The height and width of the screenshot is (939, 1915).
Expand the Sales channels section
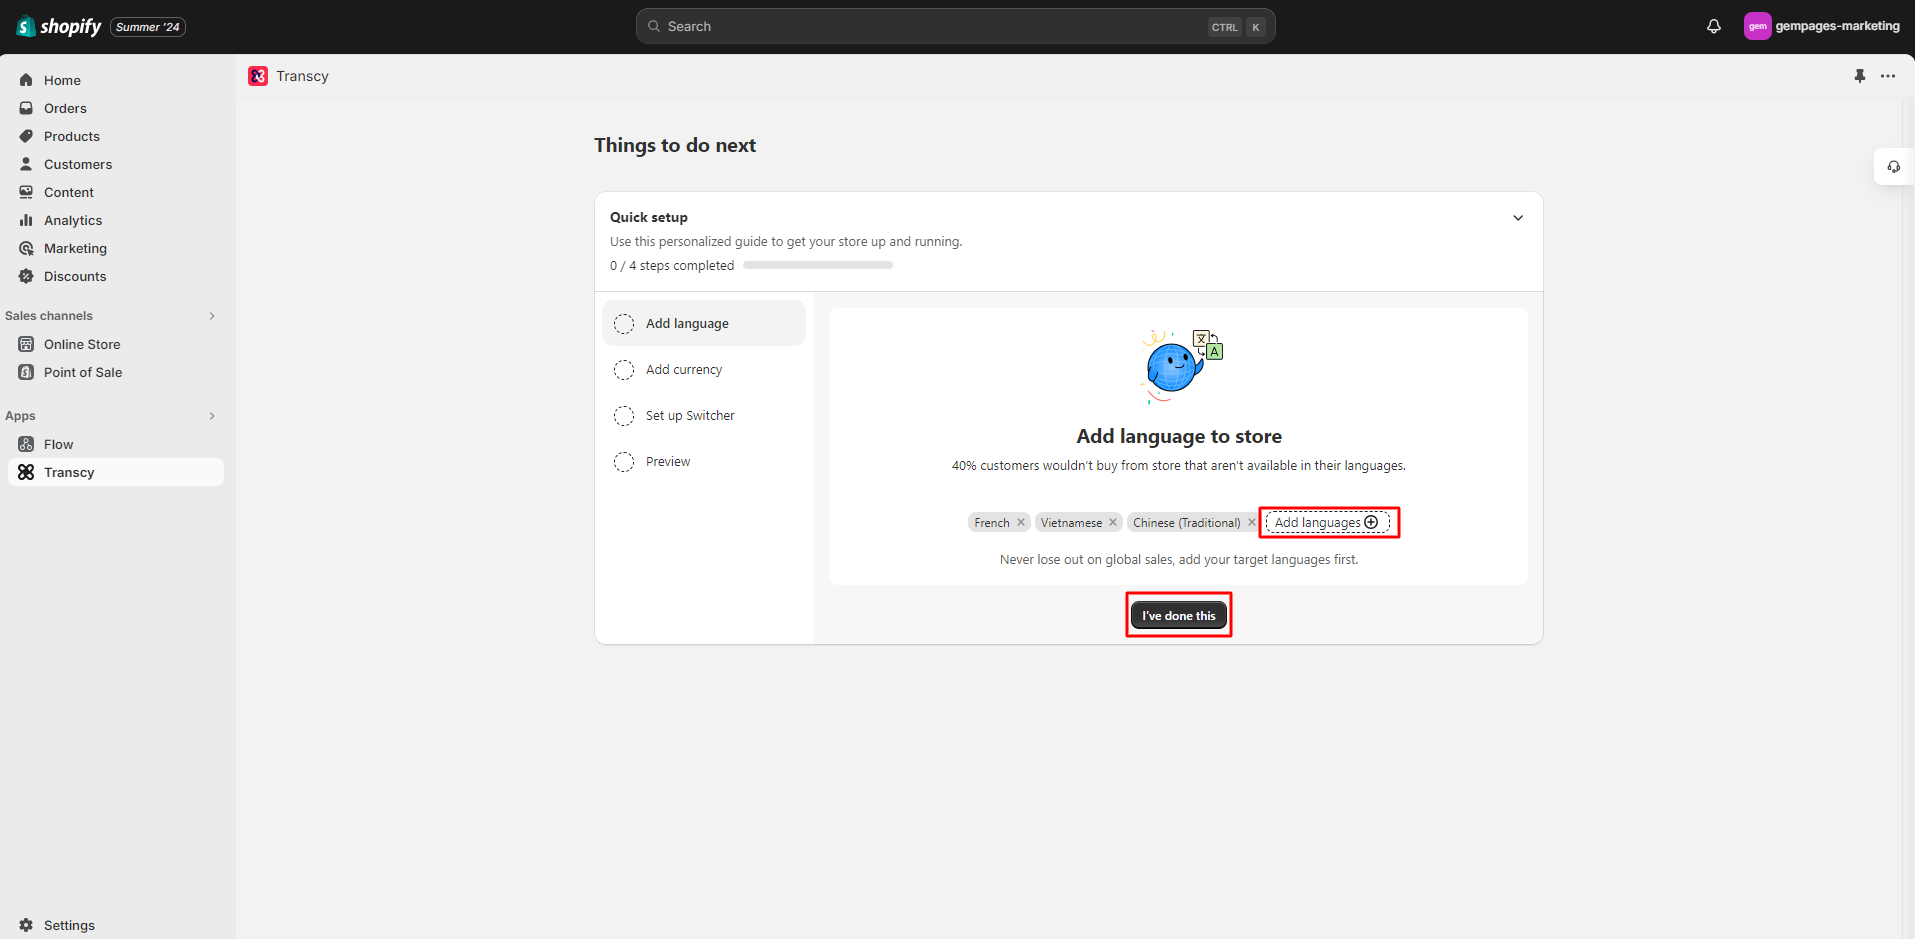point(211,315)
